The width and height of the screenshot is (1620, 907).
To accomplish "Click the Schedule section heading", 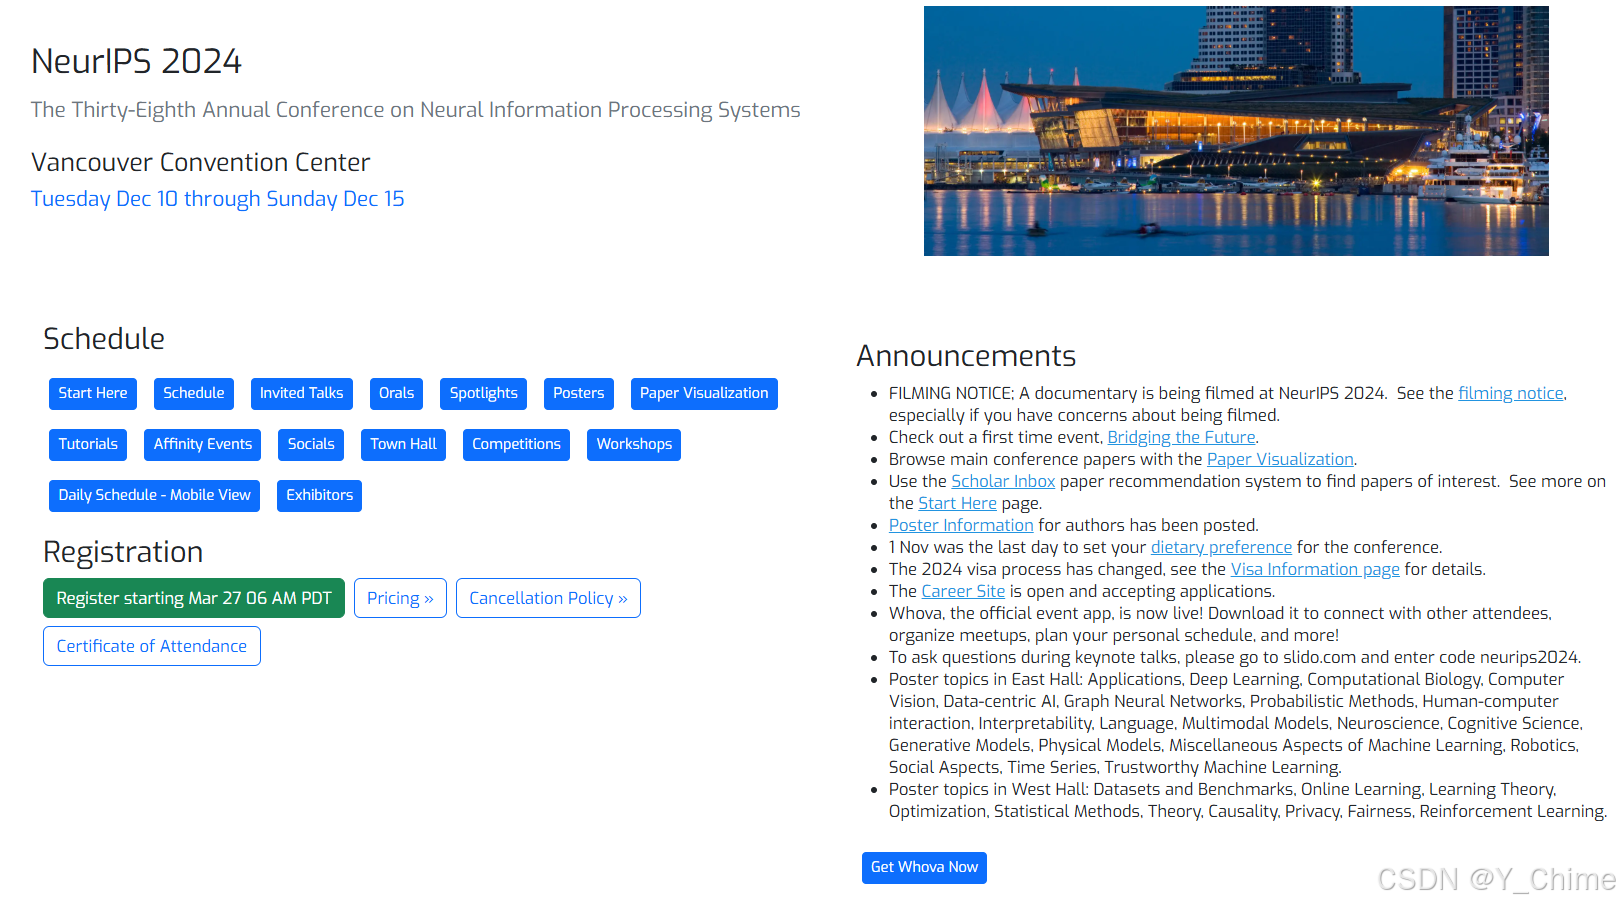I will pos(104,339).
